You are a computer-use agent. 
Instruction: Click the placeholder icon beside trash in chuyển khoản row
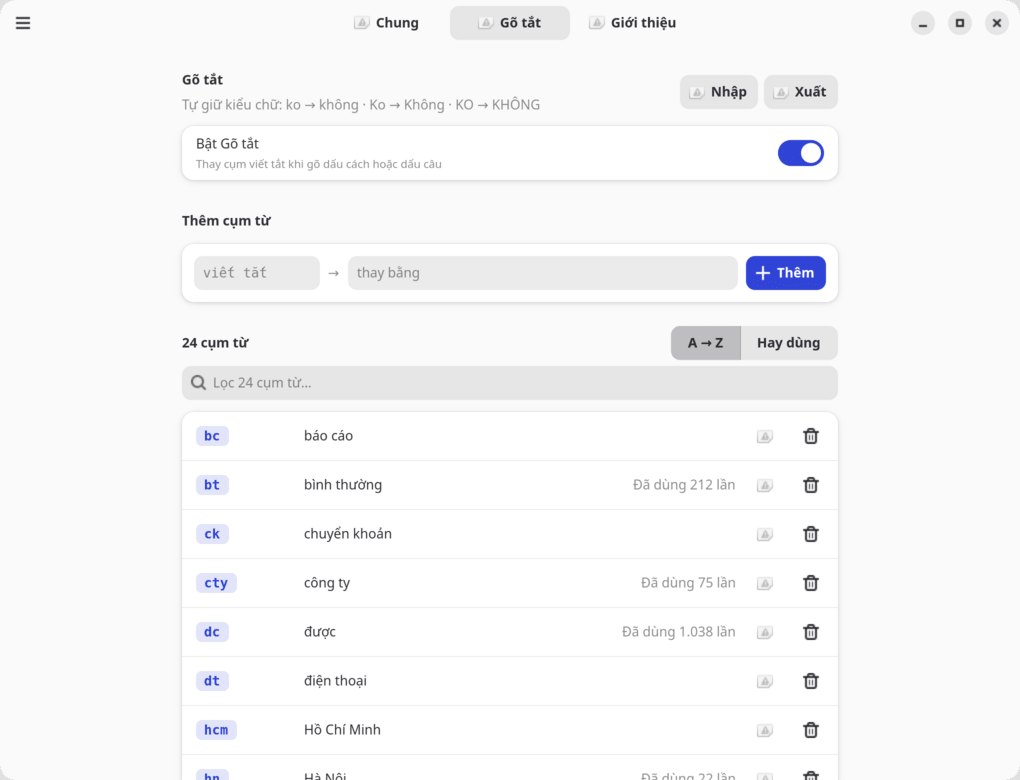point(765,534)
